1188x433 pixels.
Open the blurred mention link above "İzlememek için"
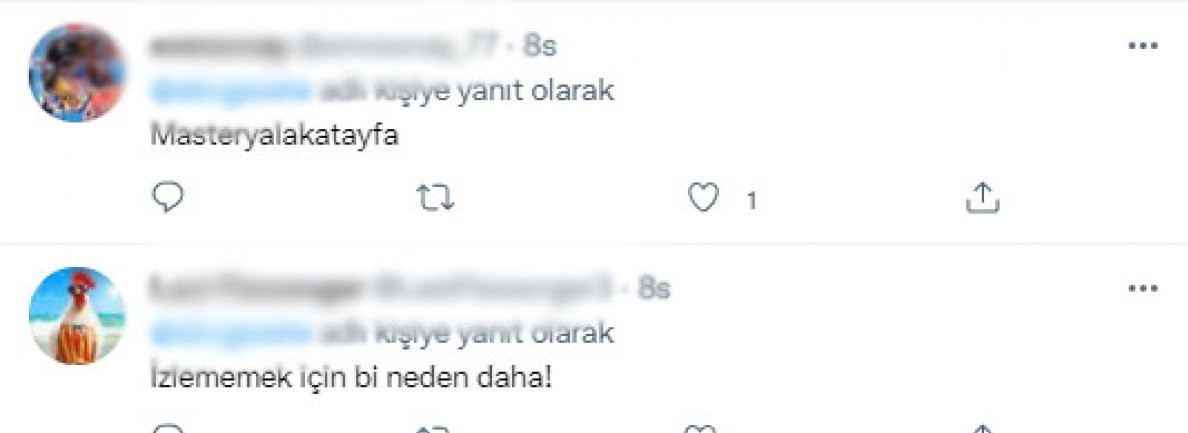point(231,334)
